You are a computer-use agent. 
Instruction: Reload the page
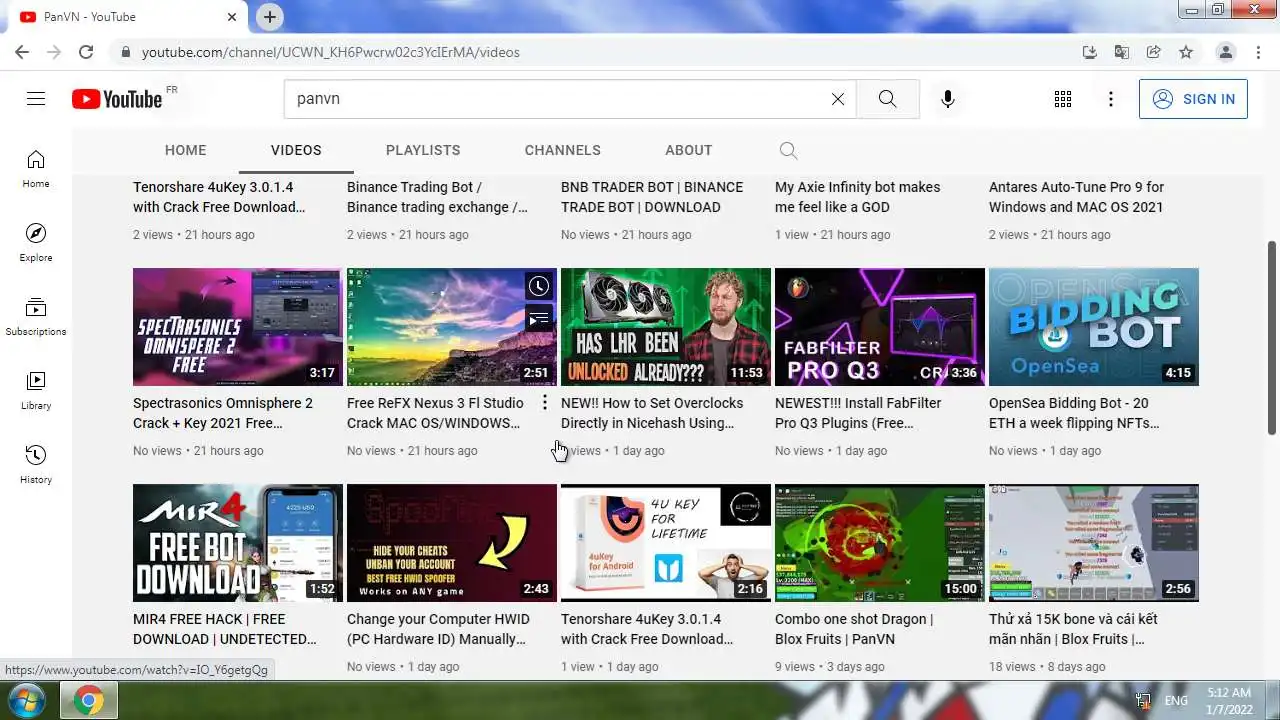point(86,52)
